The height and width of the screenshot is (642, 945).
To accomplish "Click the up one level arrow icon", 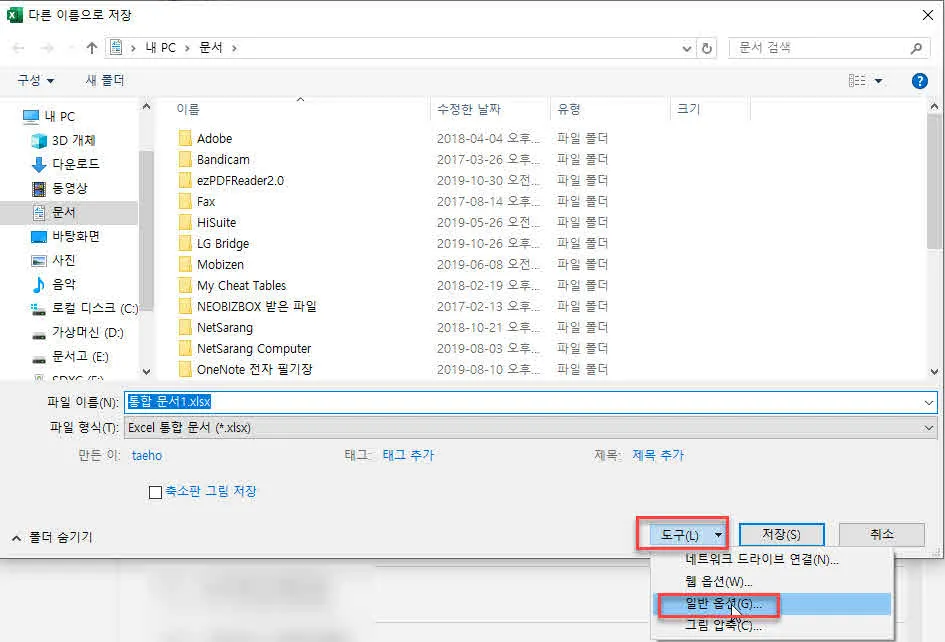I will coord(92,48).
